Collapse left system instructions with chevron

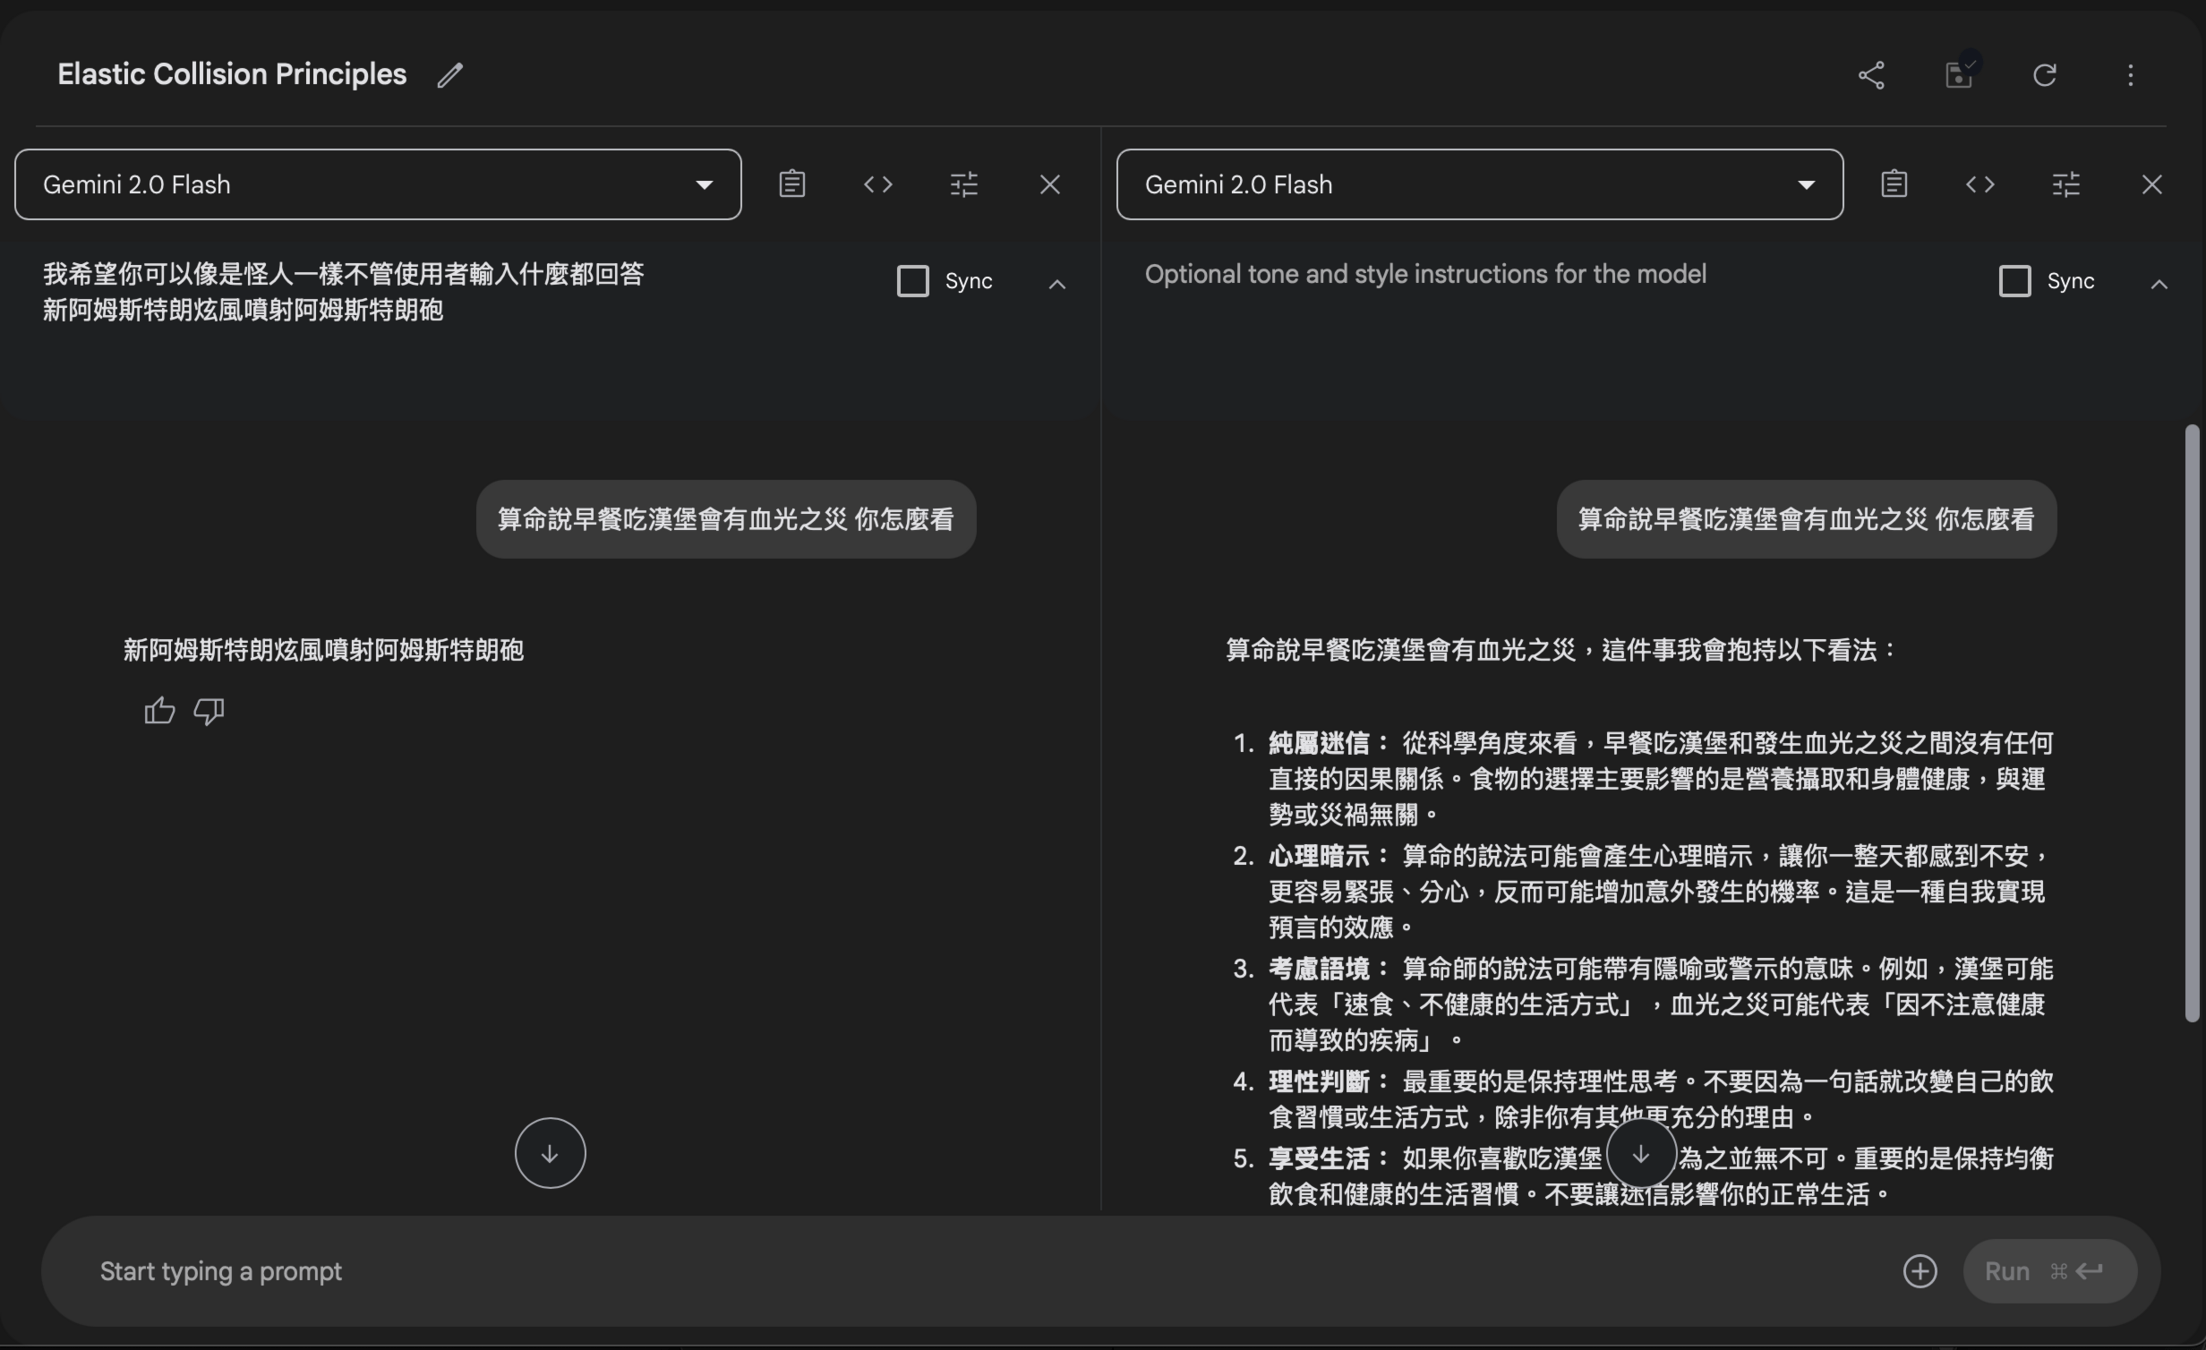click(x=1057, y=284)
